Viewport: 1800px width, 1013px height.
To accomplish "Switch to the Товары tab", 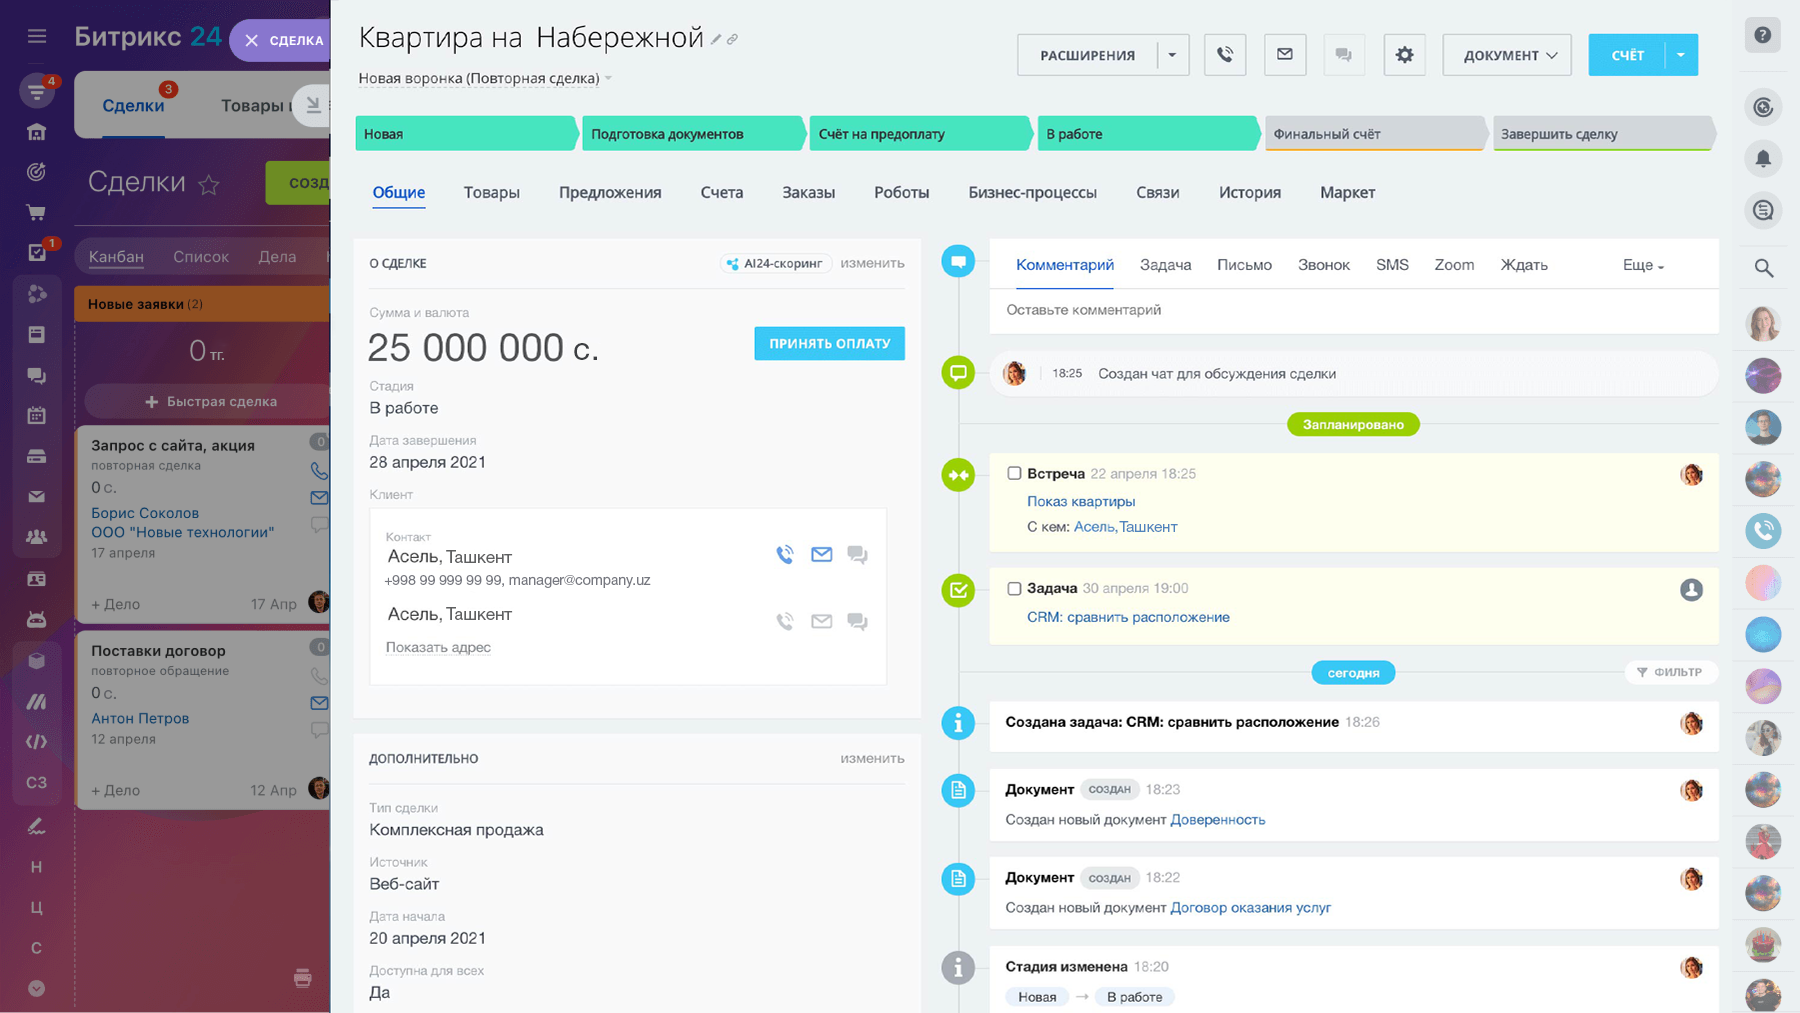I will [491, 192].
